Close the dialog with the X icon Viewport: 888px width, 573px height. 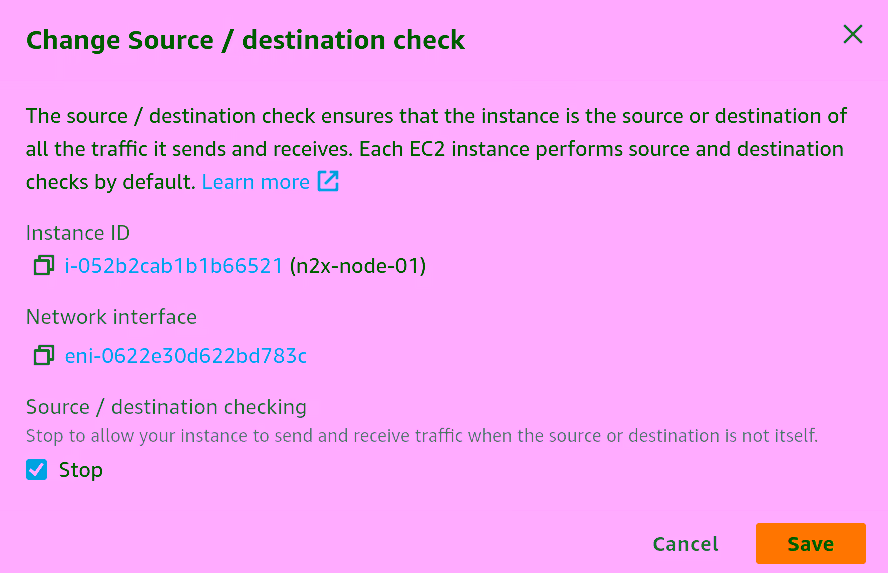[852, 35]
